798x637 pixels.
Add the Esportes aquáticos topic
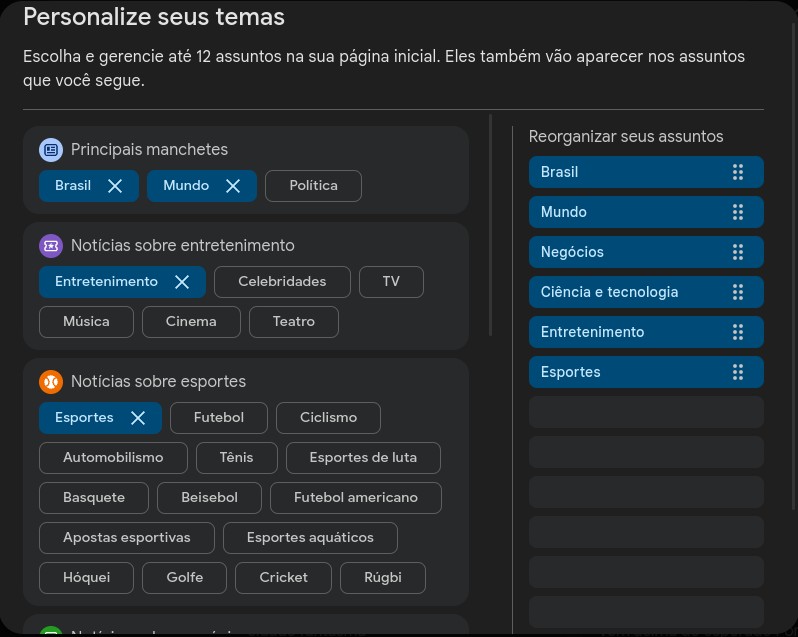(x=310, y=538)
